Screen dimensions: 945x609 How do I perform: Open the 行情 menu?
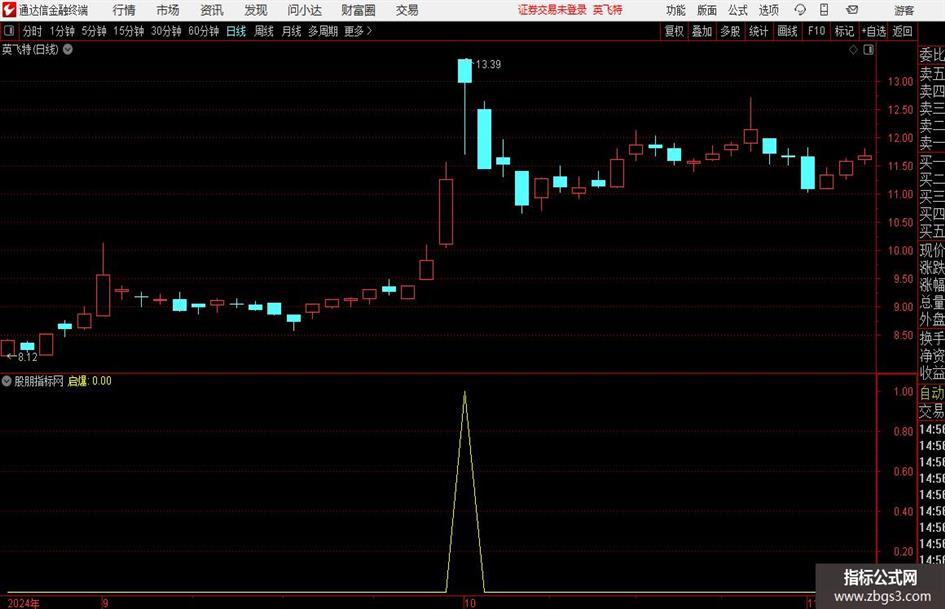click(x=124, y=10)
